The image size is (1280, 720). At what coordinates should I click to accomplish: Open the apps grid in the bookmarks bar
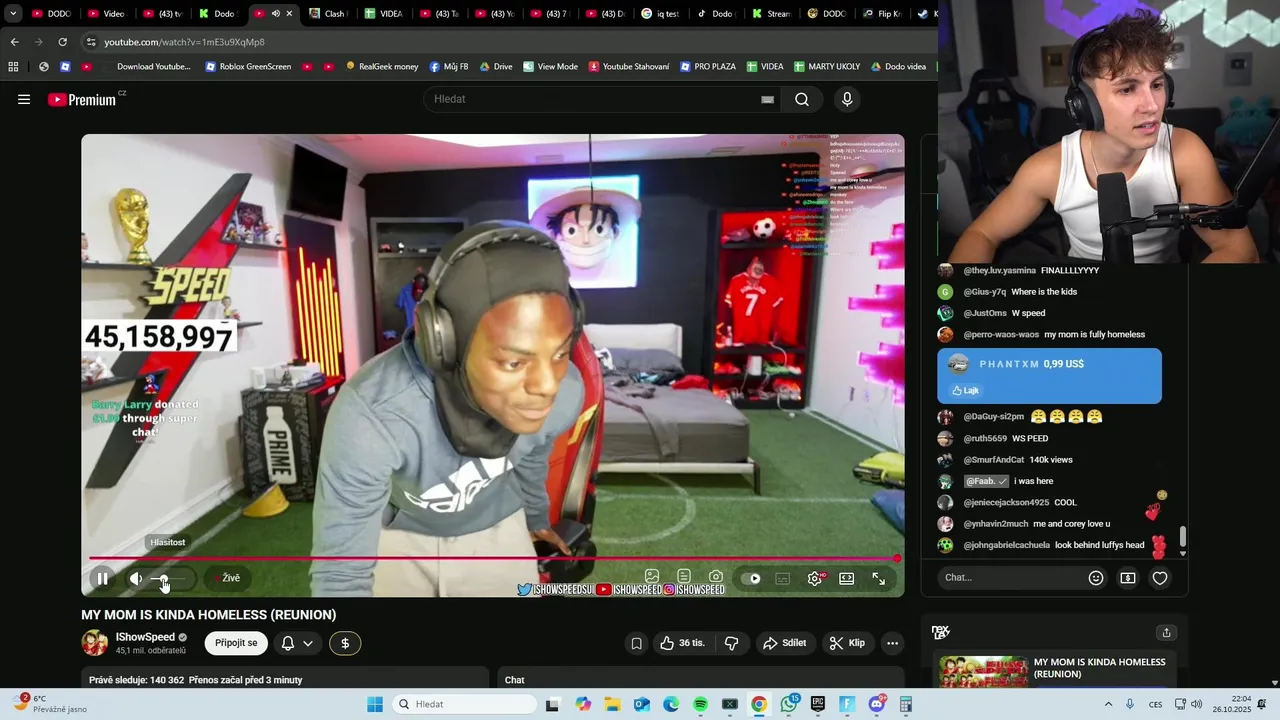pyautogui.click(x=13, y=67)
